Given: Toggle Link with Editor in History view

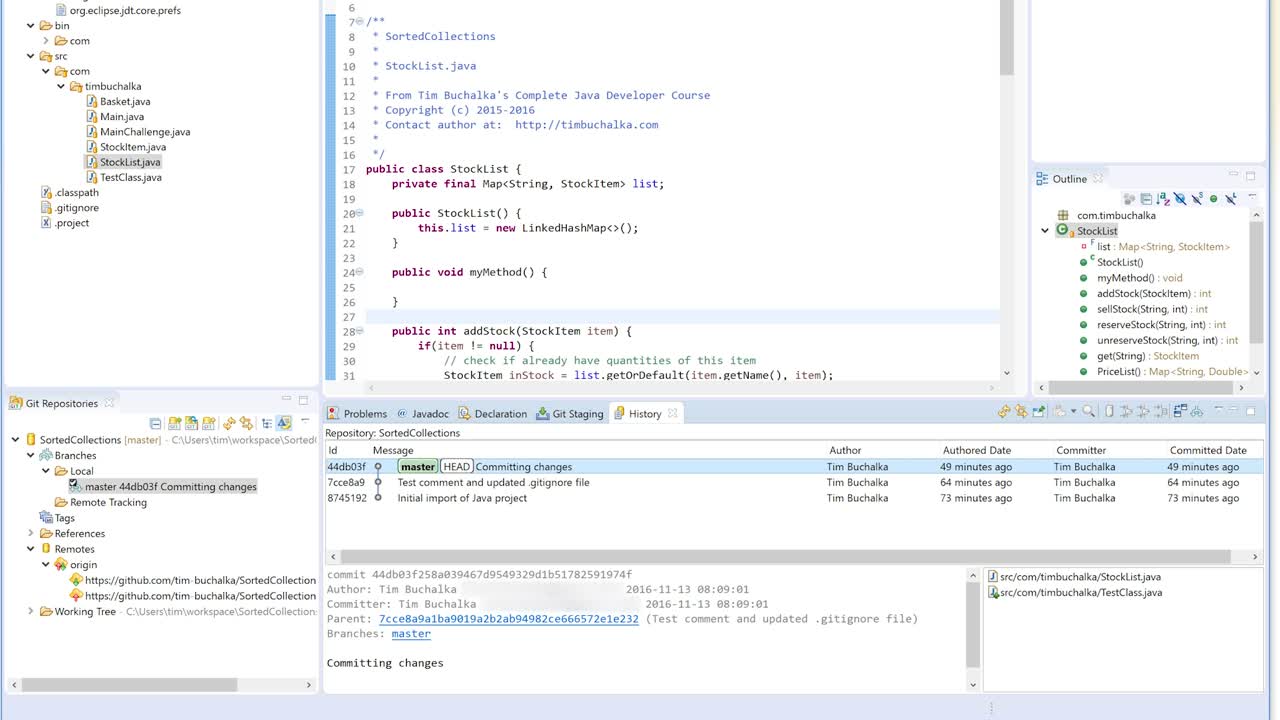Looking at the screenshot, I should point(1022,411).
